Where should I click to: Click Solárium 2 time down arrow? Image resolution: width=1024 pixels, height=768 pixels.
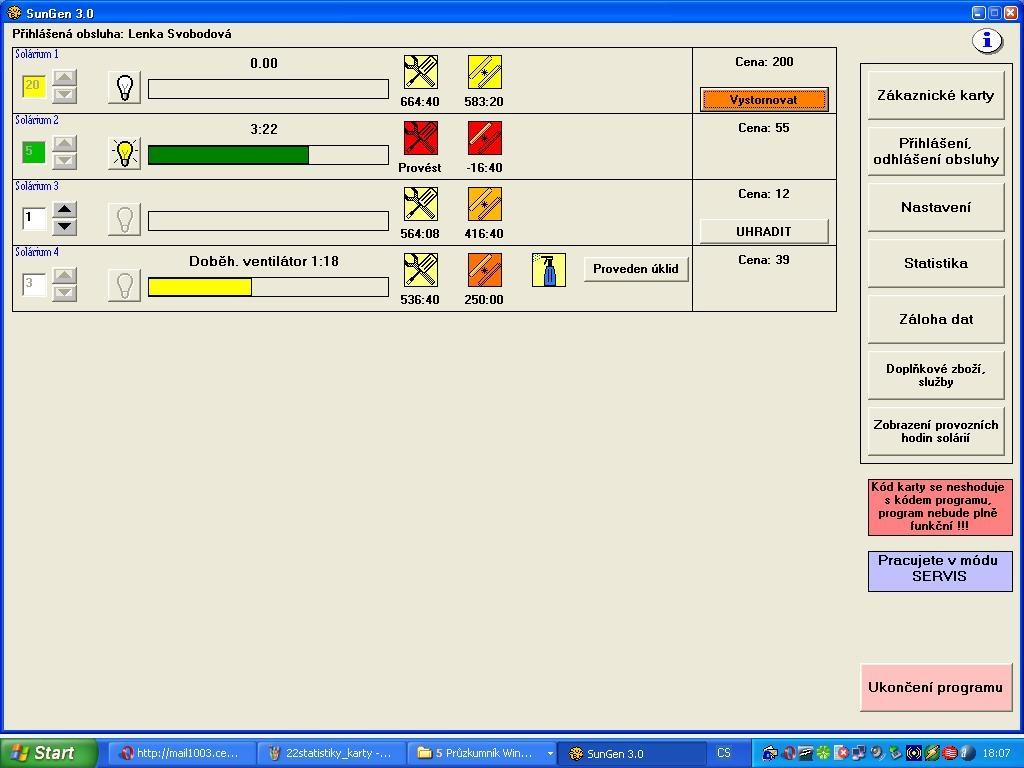pos(64,161)
